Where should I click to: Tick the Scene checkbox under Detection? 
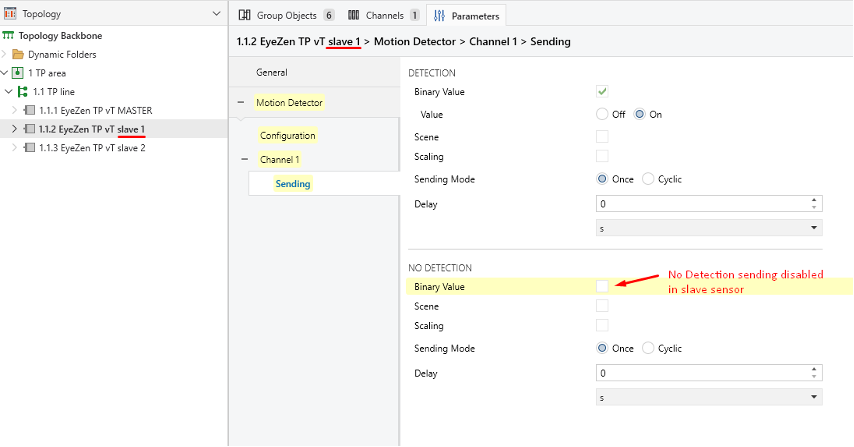pos(602,136)
